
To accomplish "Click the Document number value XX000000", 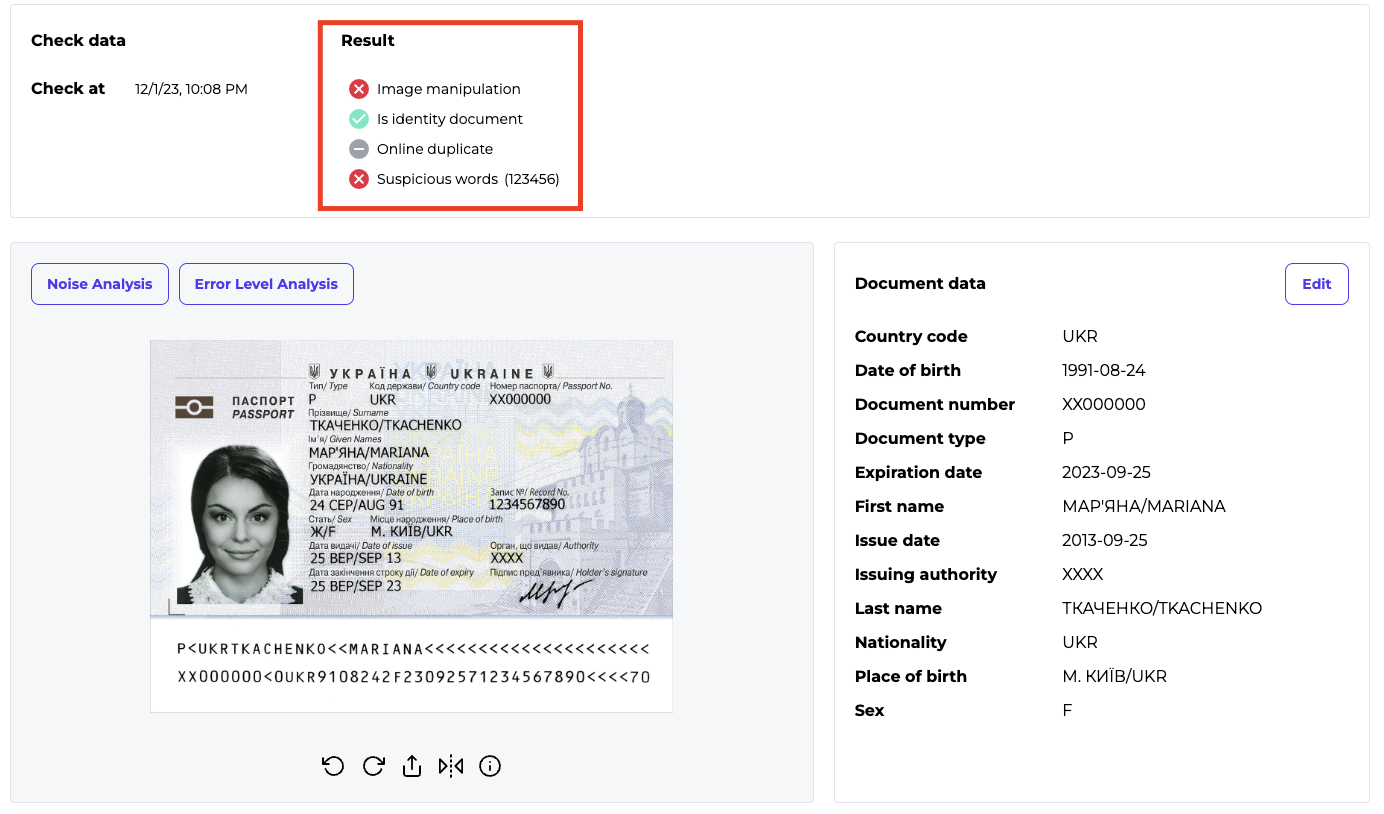I will [1103, 405].
